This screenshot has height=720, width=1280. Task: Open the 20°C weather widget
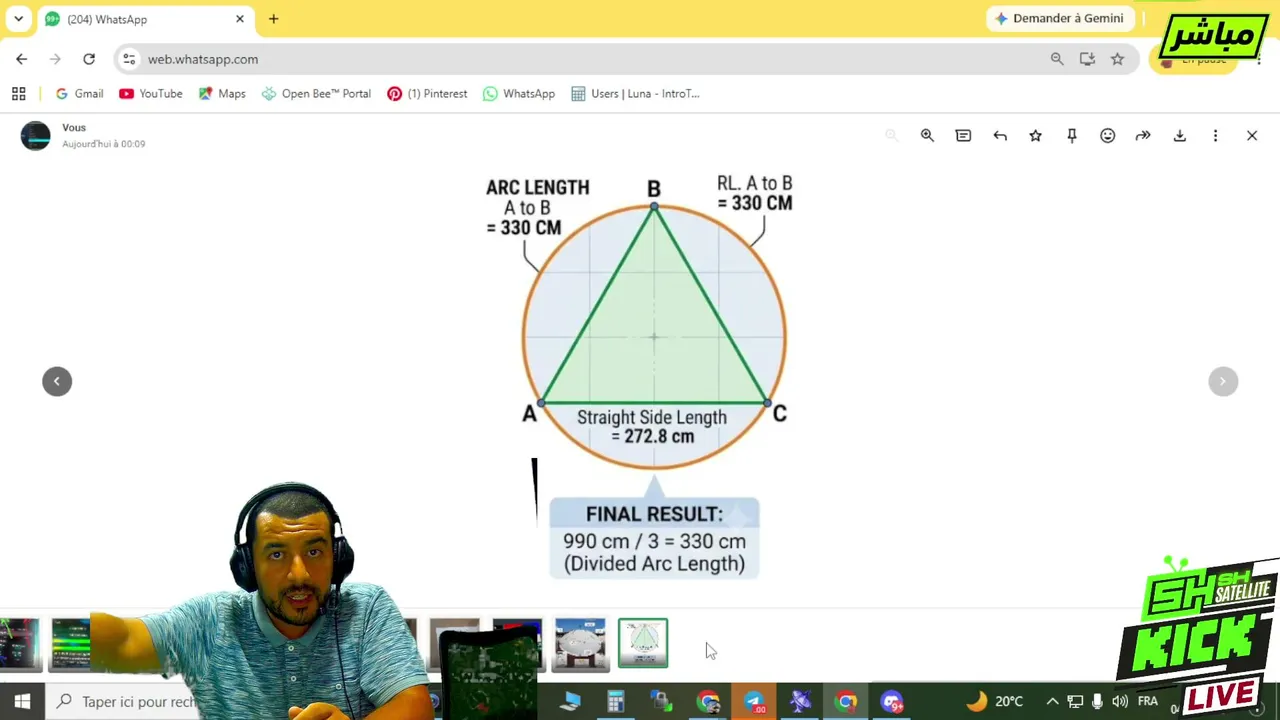[x=995, y=702]
